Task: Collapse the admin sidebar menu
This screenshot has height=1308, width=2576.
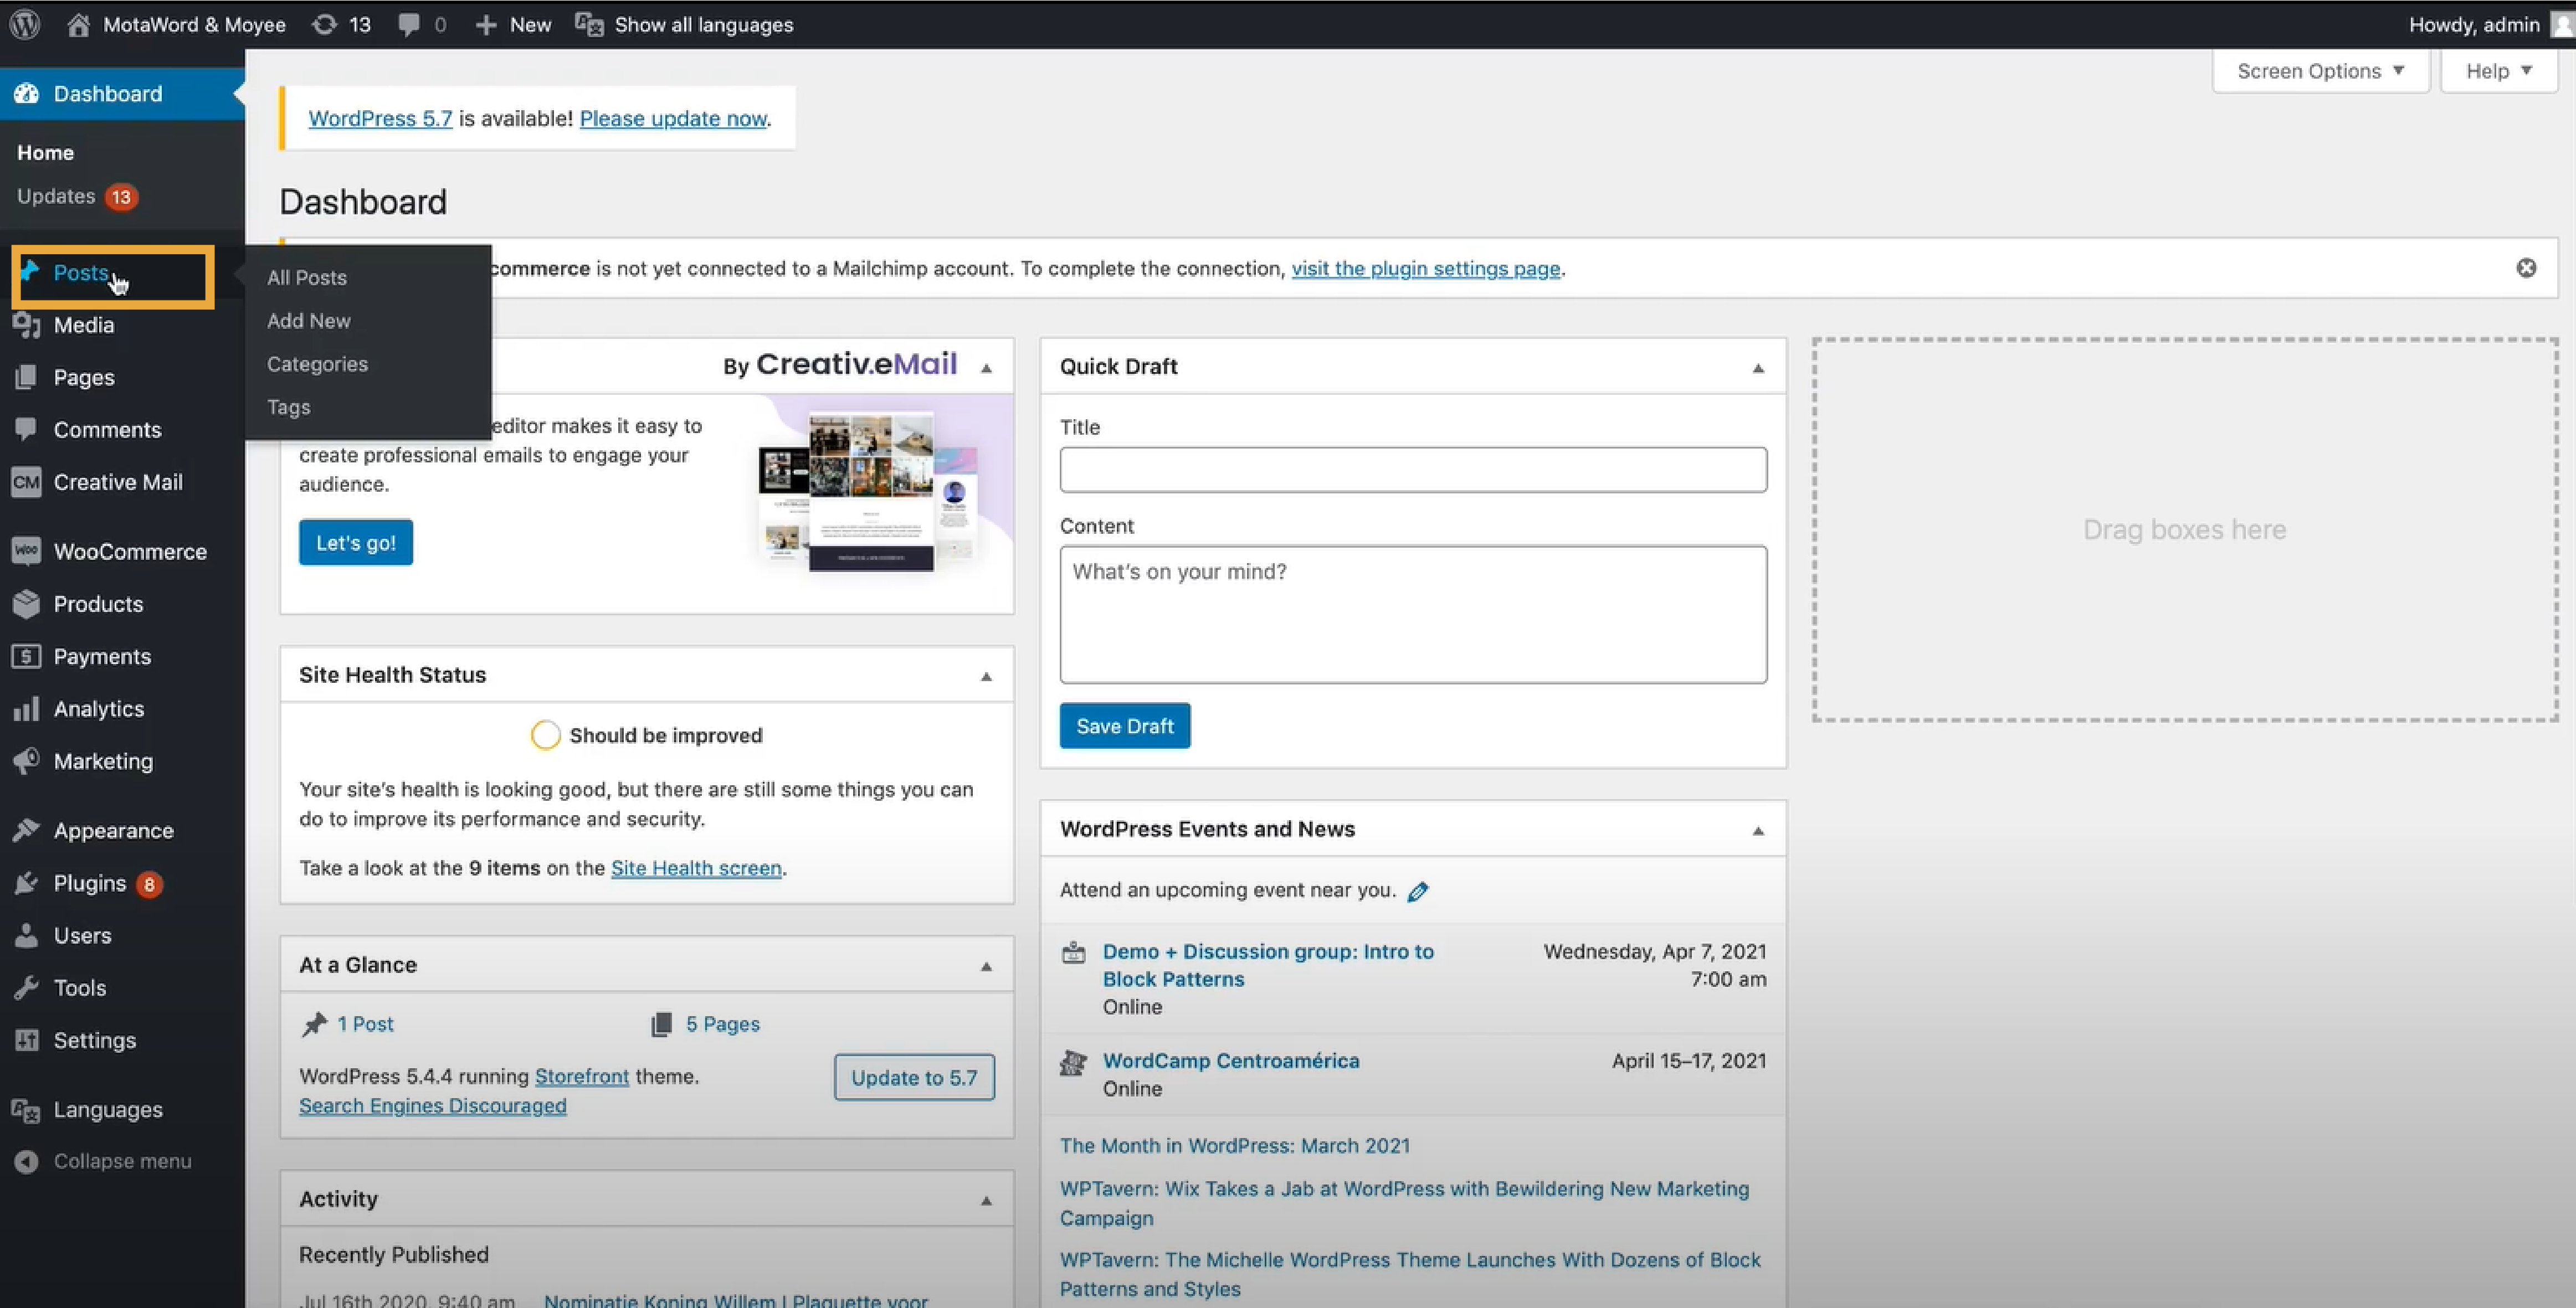Action: [x=121, y=1161]
